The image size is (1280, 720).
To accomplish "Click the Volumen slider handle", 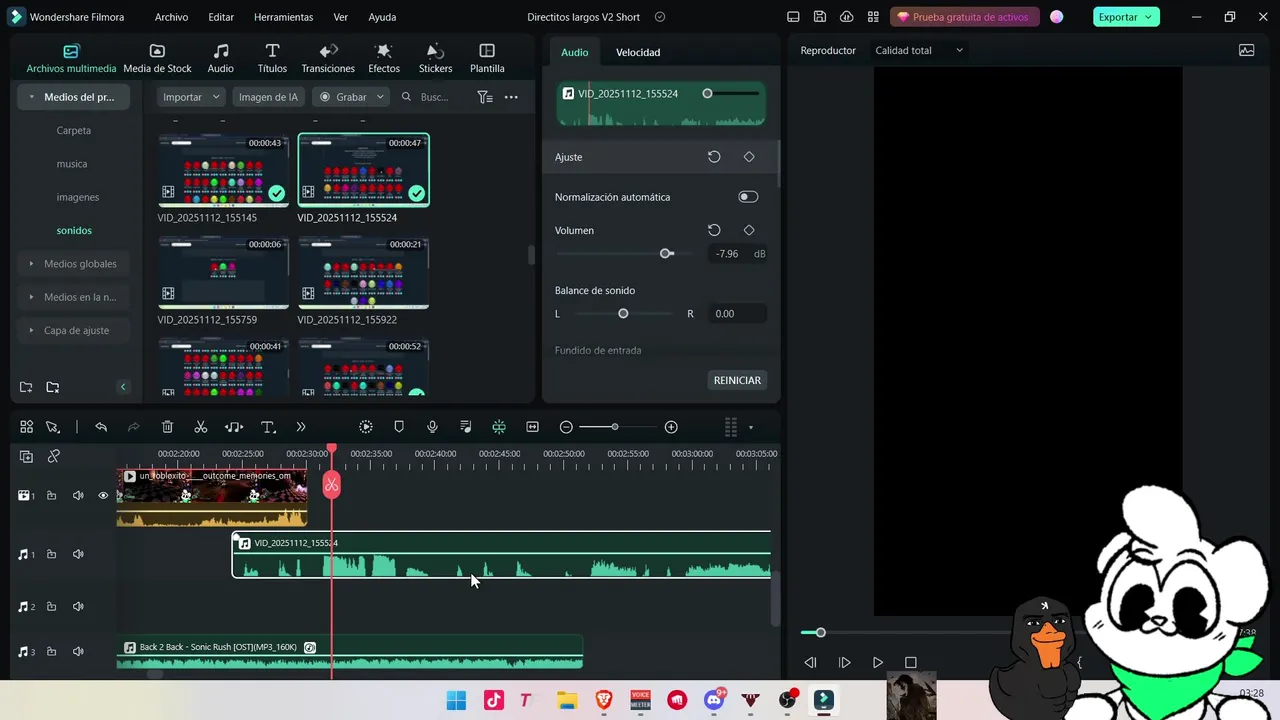I will 666,254.
